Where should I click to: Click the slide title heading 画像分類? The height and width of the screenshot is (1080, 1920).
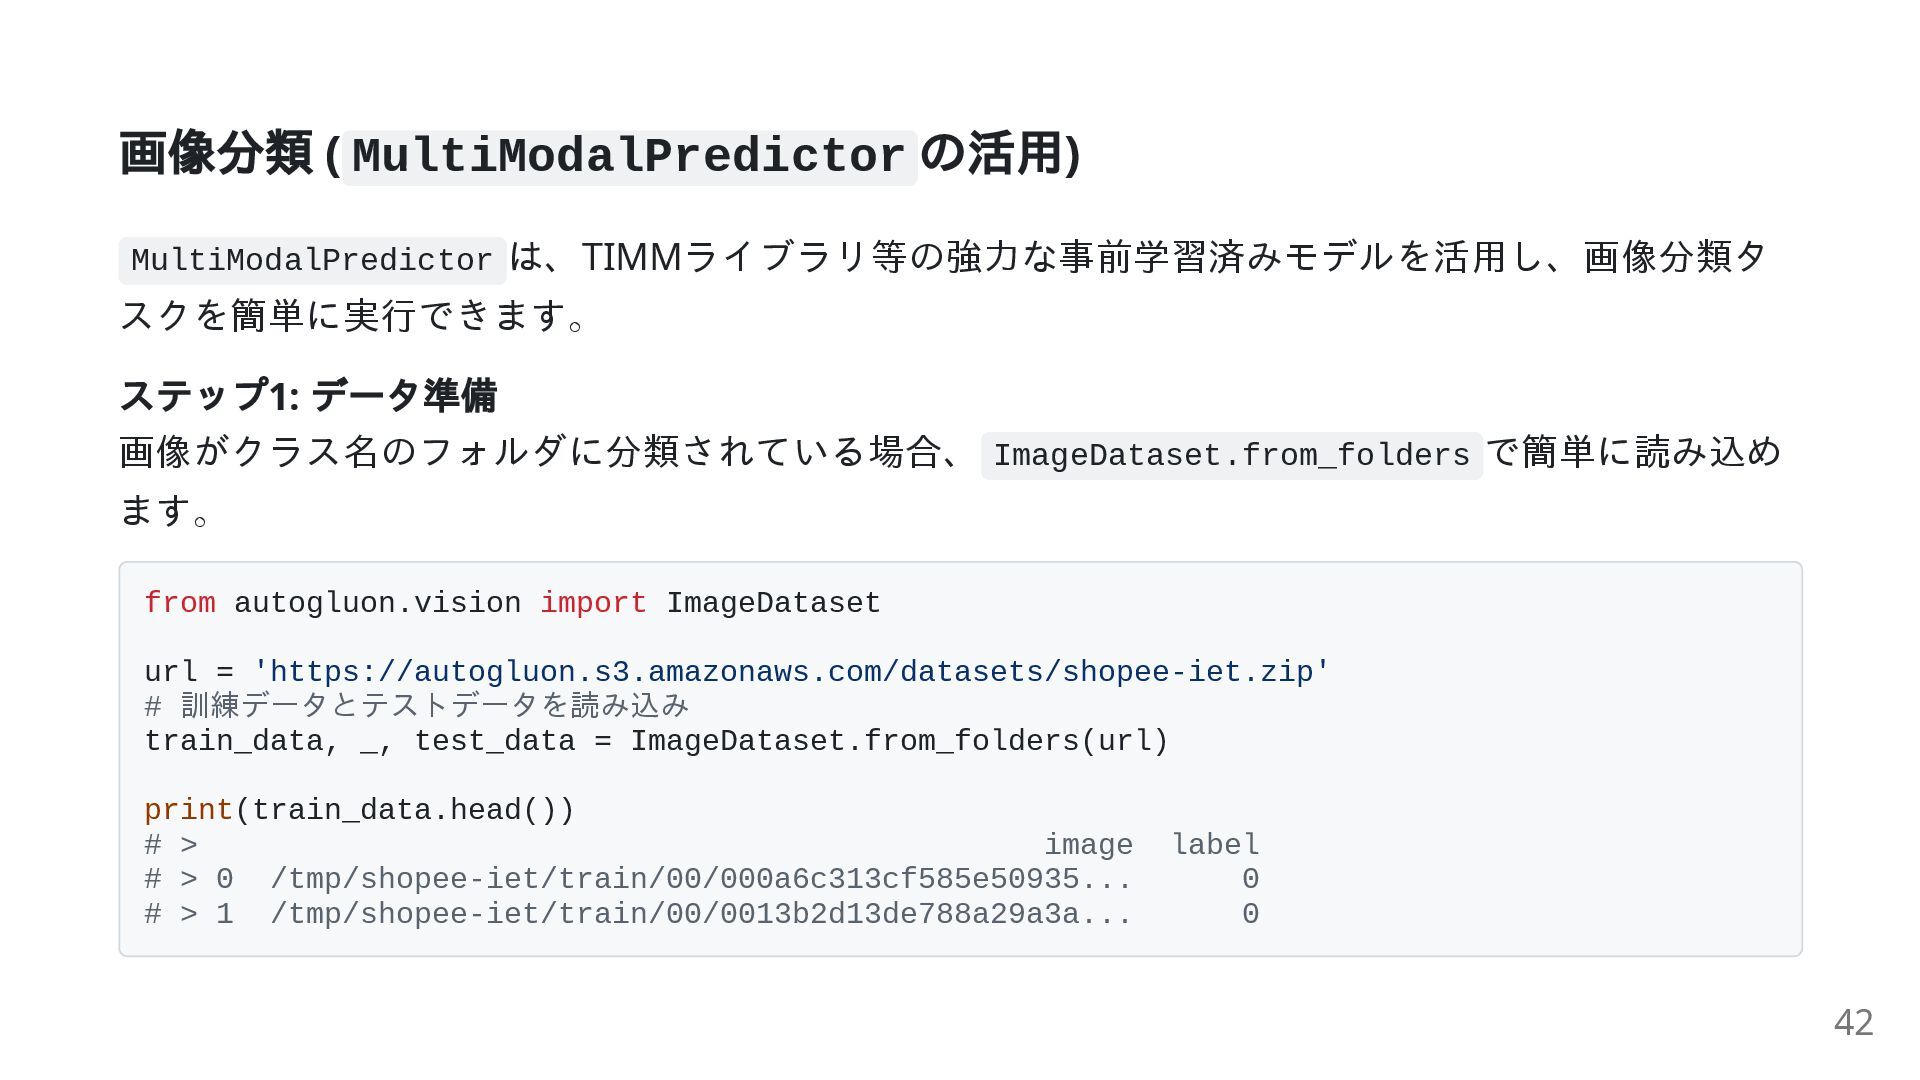click(600, 155)
